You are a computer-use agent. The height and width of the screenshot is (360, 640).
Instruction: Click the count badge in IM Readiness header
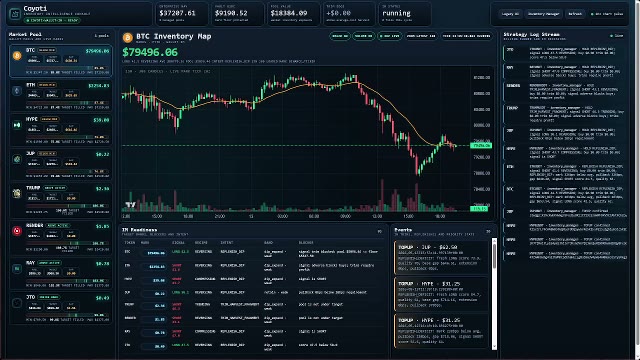point(380,231)
